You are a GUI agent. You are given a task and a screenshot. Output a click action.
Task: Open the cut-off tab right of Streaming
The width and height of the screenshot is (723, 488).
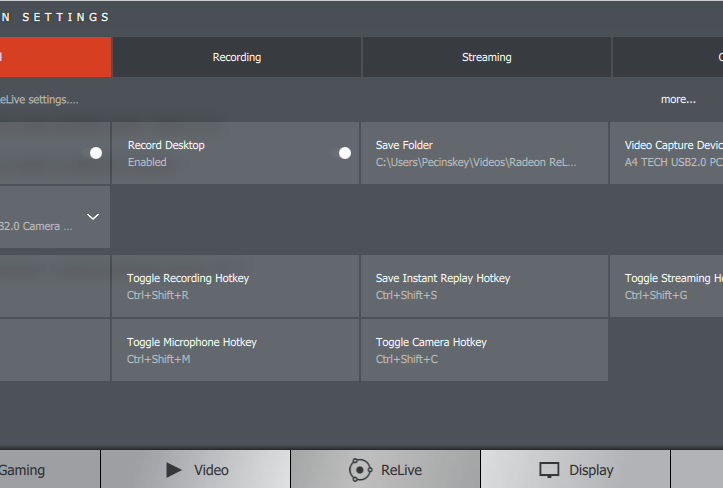coord(668,58)
